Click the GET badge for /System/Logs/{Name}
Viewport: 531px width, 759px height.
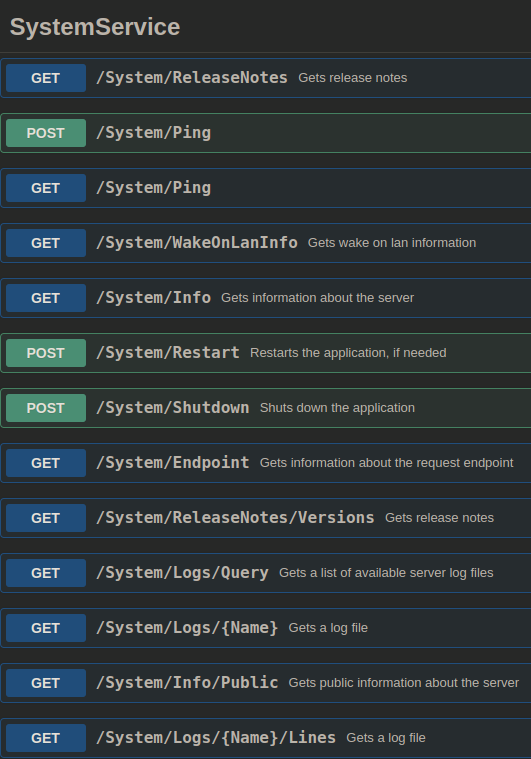[46, 628]
